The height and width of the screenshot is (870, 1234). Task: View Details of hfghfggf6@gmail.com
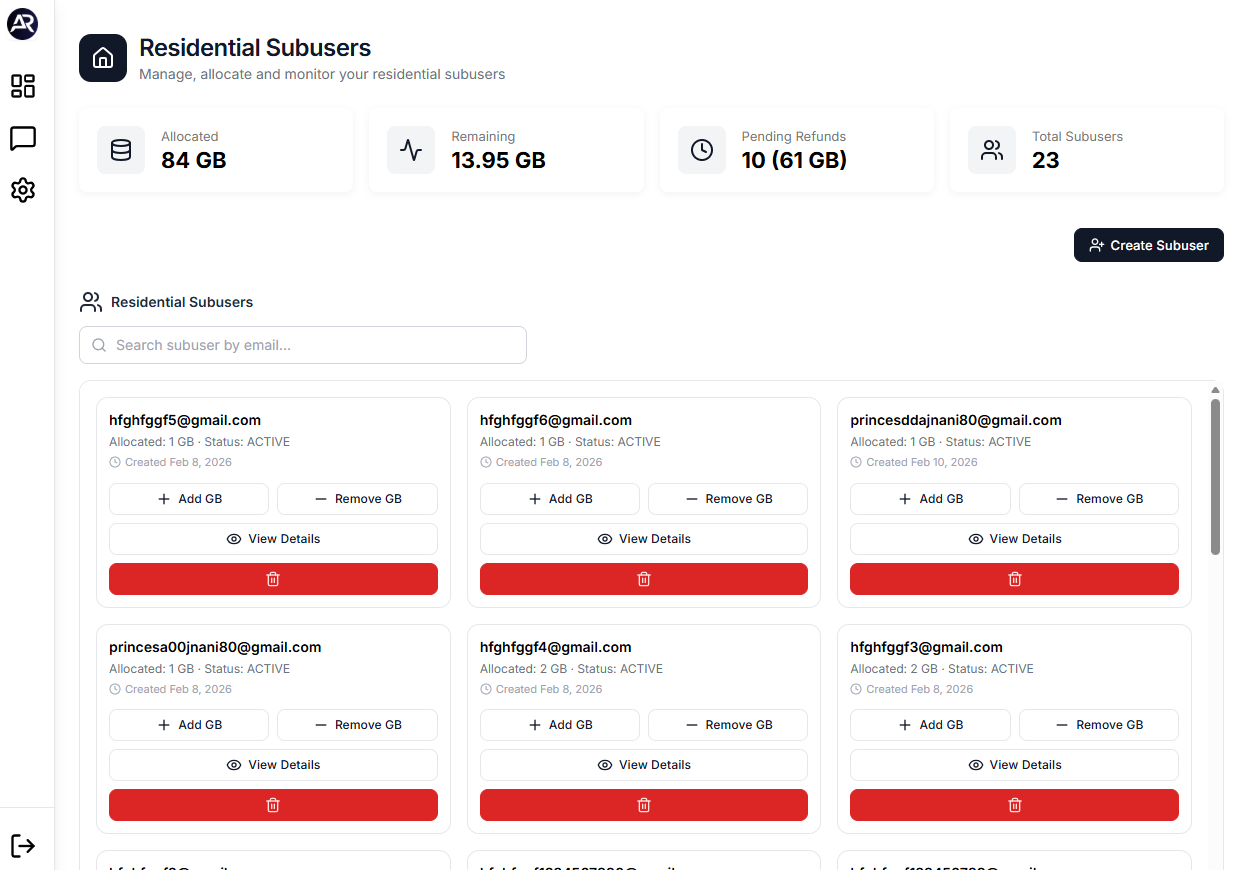pyautogui.click(x=644, y=539)
